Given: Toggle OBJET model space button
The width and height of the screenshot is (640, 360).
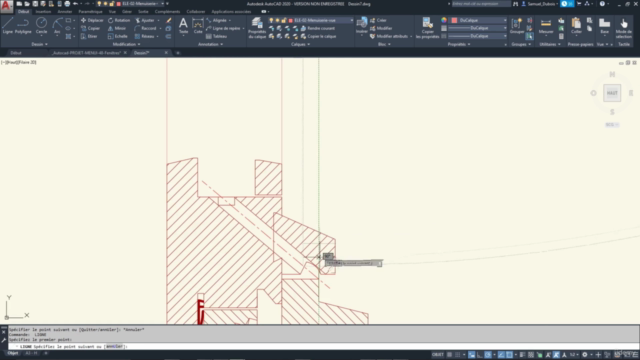Looking at the screenshot, I should (x=438, y=355).
